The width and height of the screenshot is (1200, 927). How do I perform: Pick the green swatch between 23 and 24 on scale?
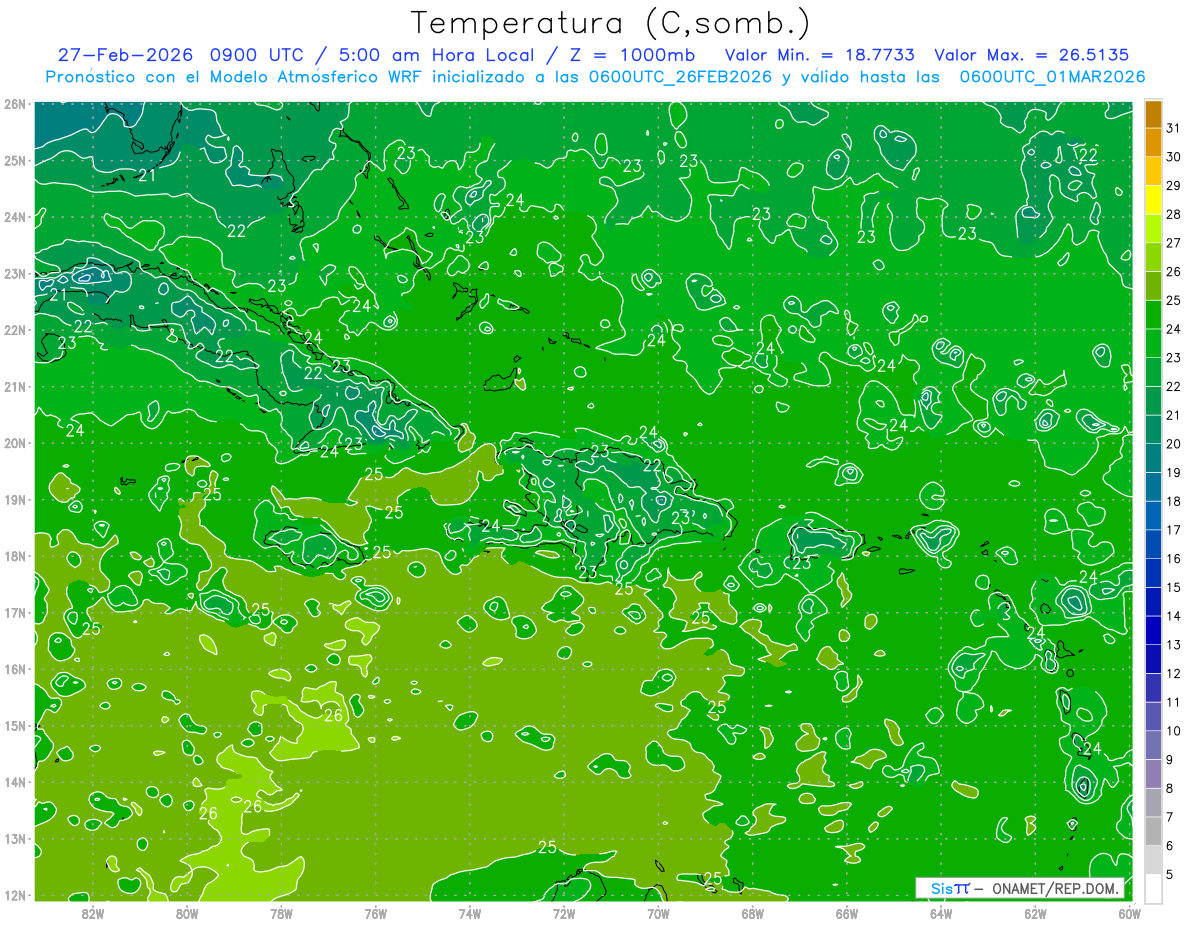(x=1153, y=343)
